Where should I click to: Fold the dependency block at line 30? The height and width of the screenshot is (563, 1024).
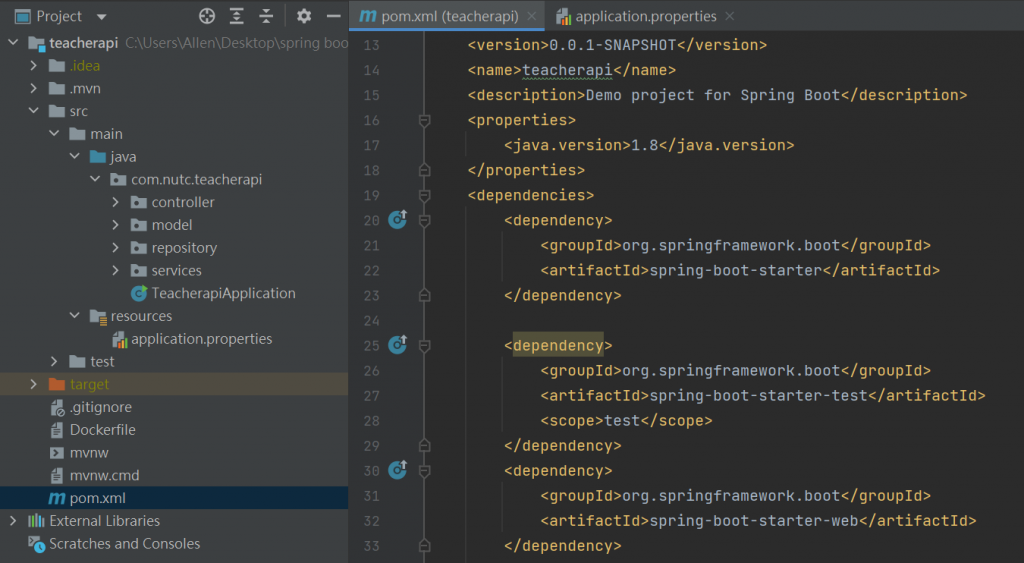pos(424,471)
